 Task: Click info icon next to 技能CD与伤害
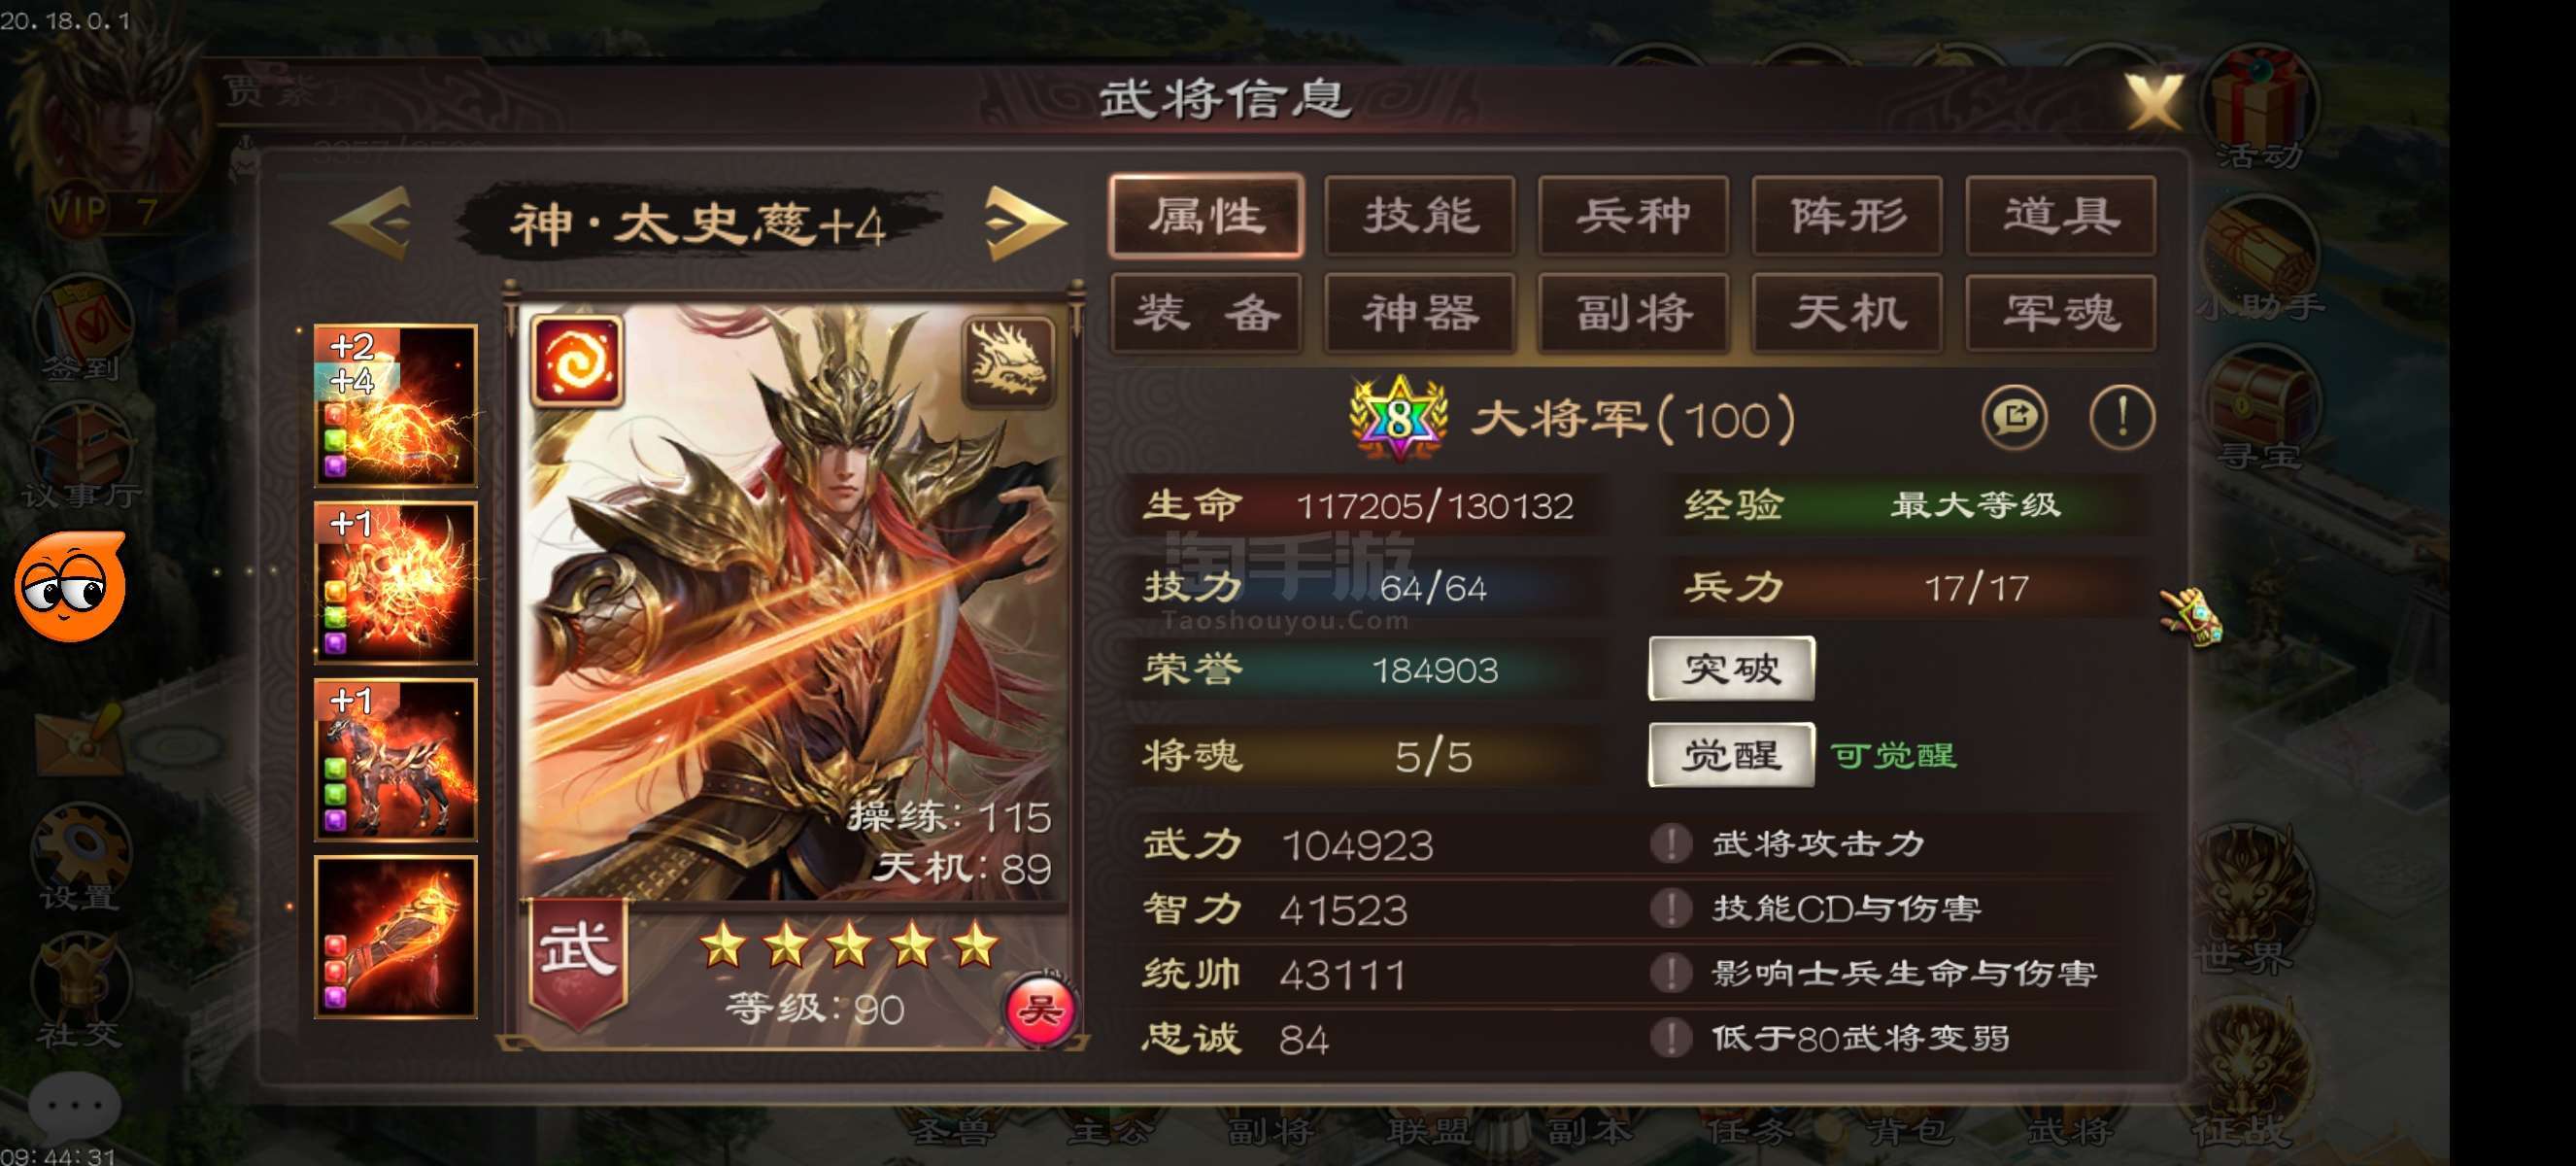click(x=1670, y=908)
